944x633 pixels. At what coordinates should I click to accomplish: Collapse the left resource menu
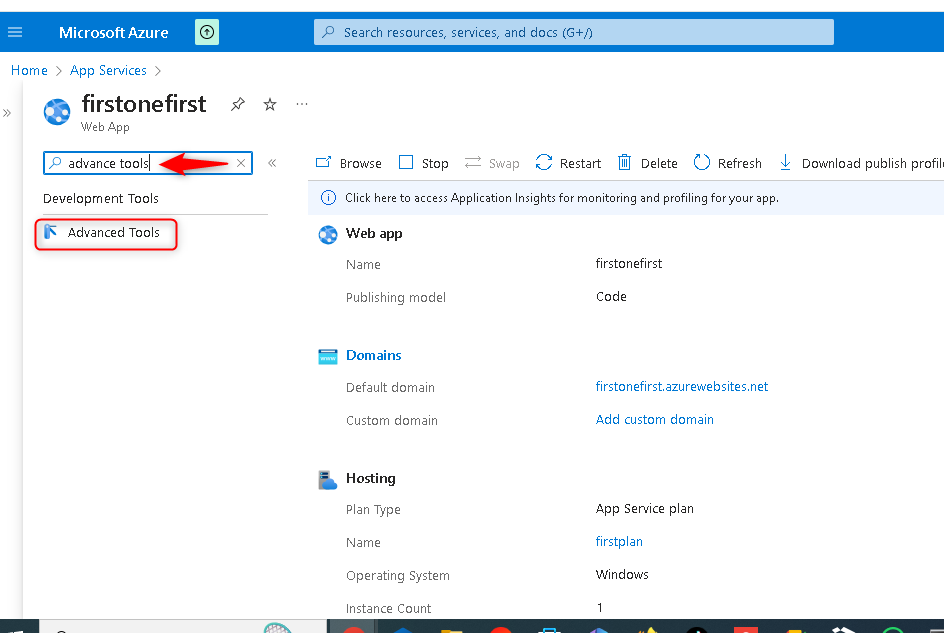[272, 163]
